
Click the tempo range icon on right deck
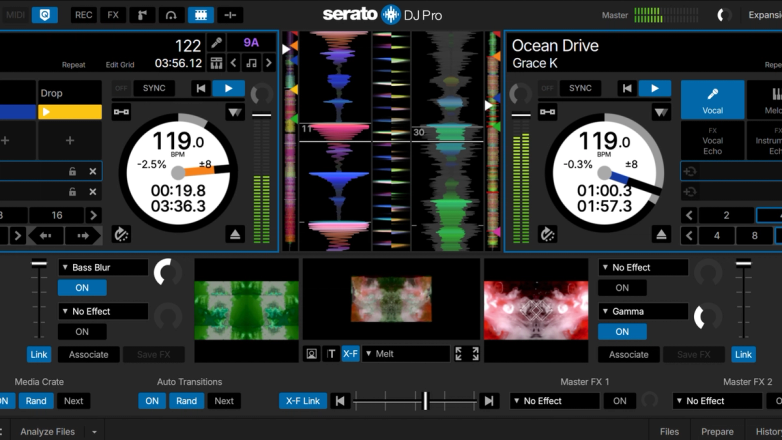[x=661, y=112]
